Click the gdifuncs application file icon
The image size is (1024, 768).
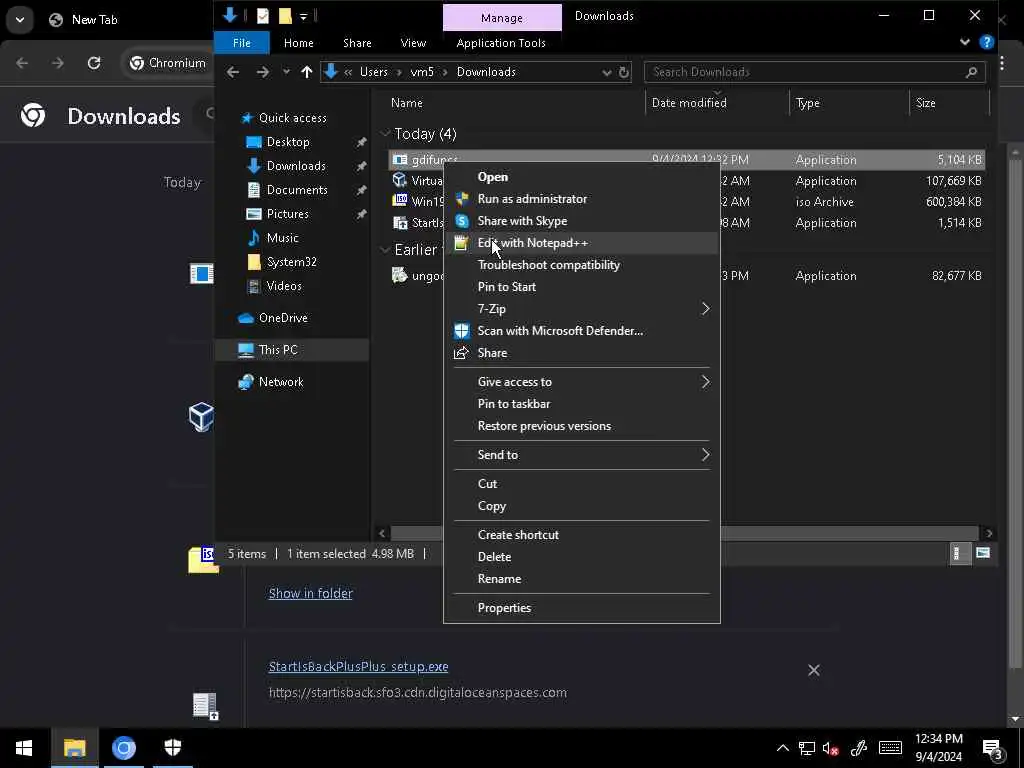coord(400,159)
